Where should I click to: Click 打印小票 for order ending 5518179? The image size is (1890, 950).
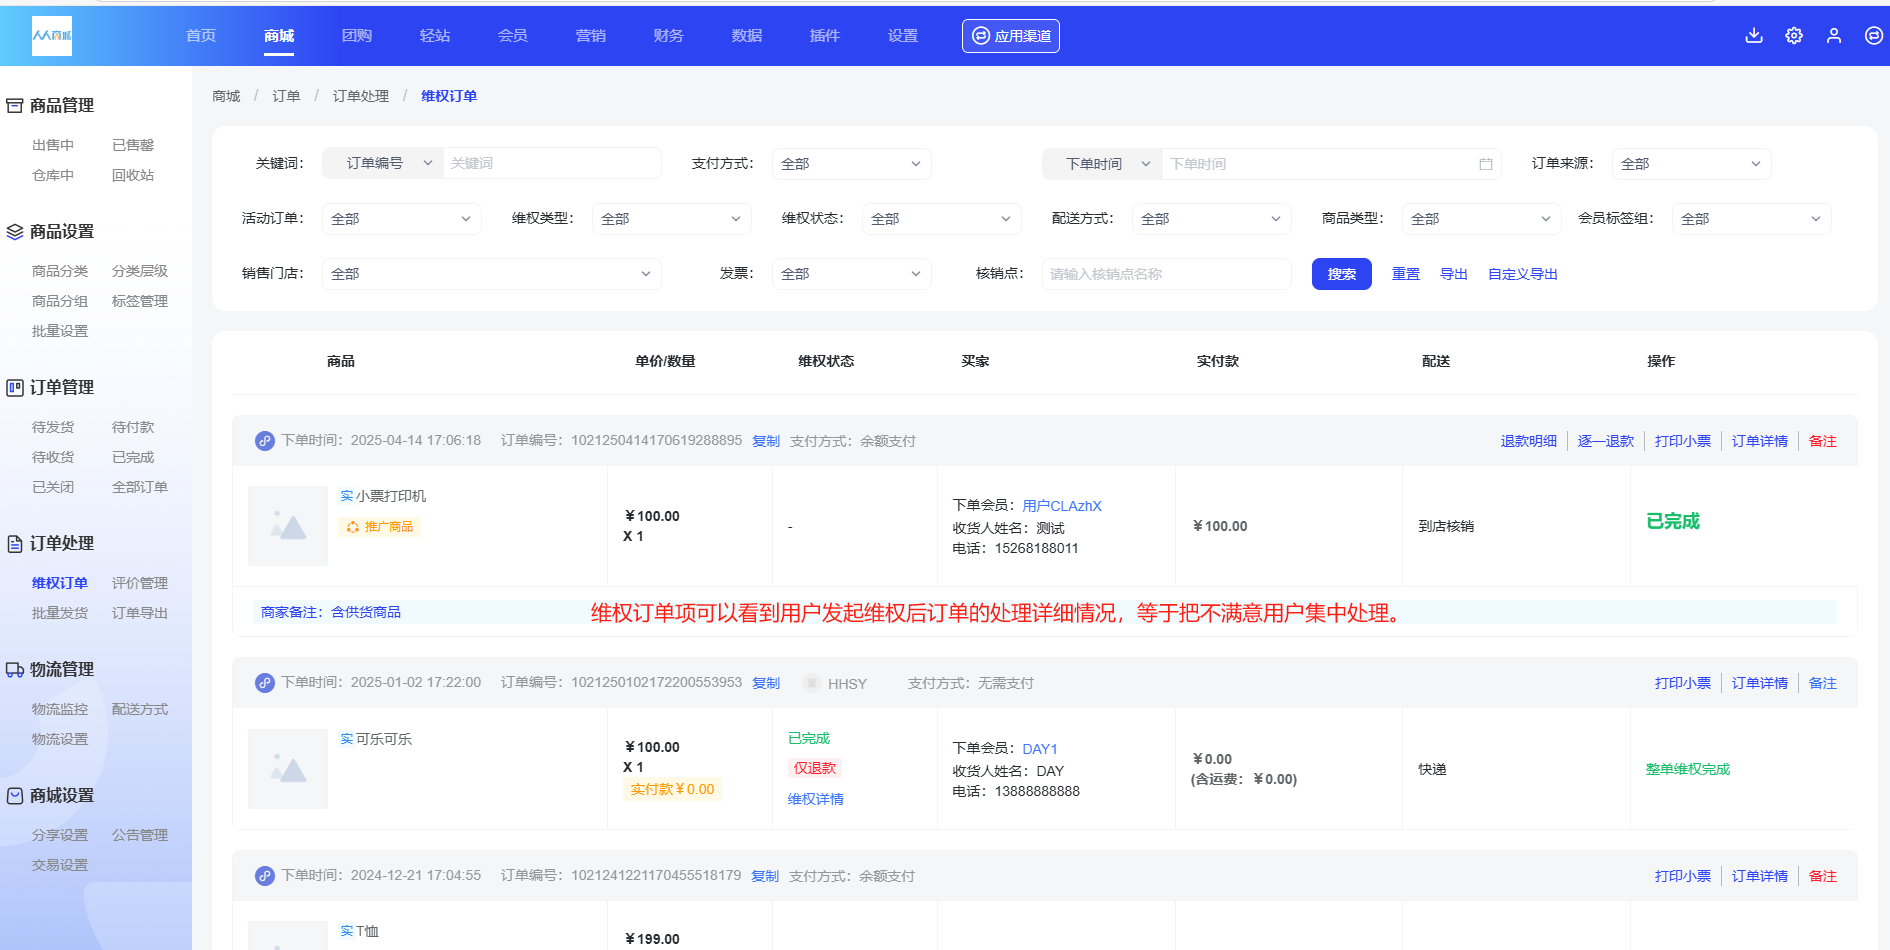(x=1683, y=876)
